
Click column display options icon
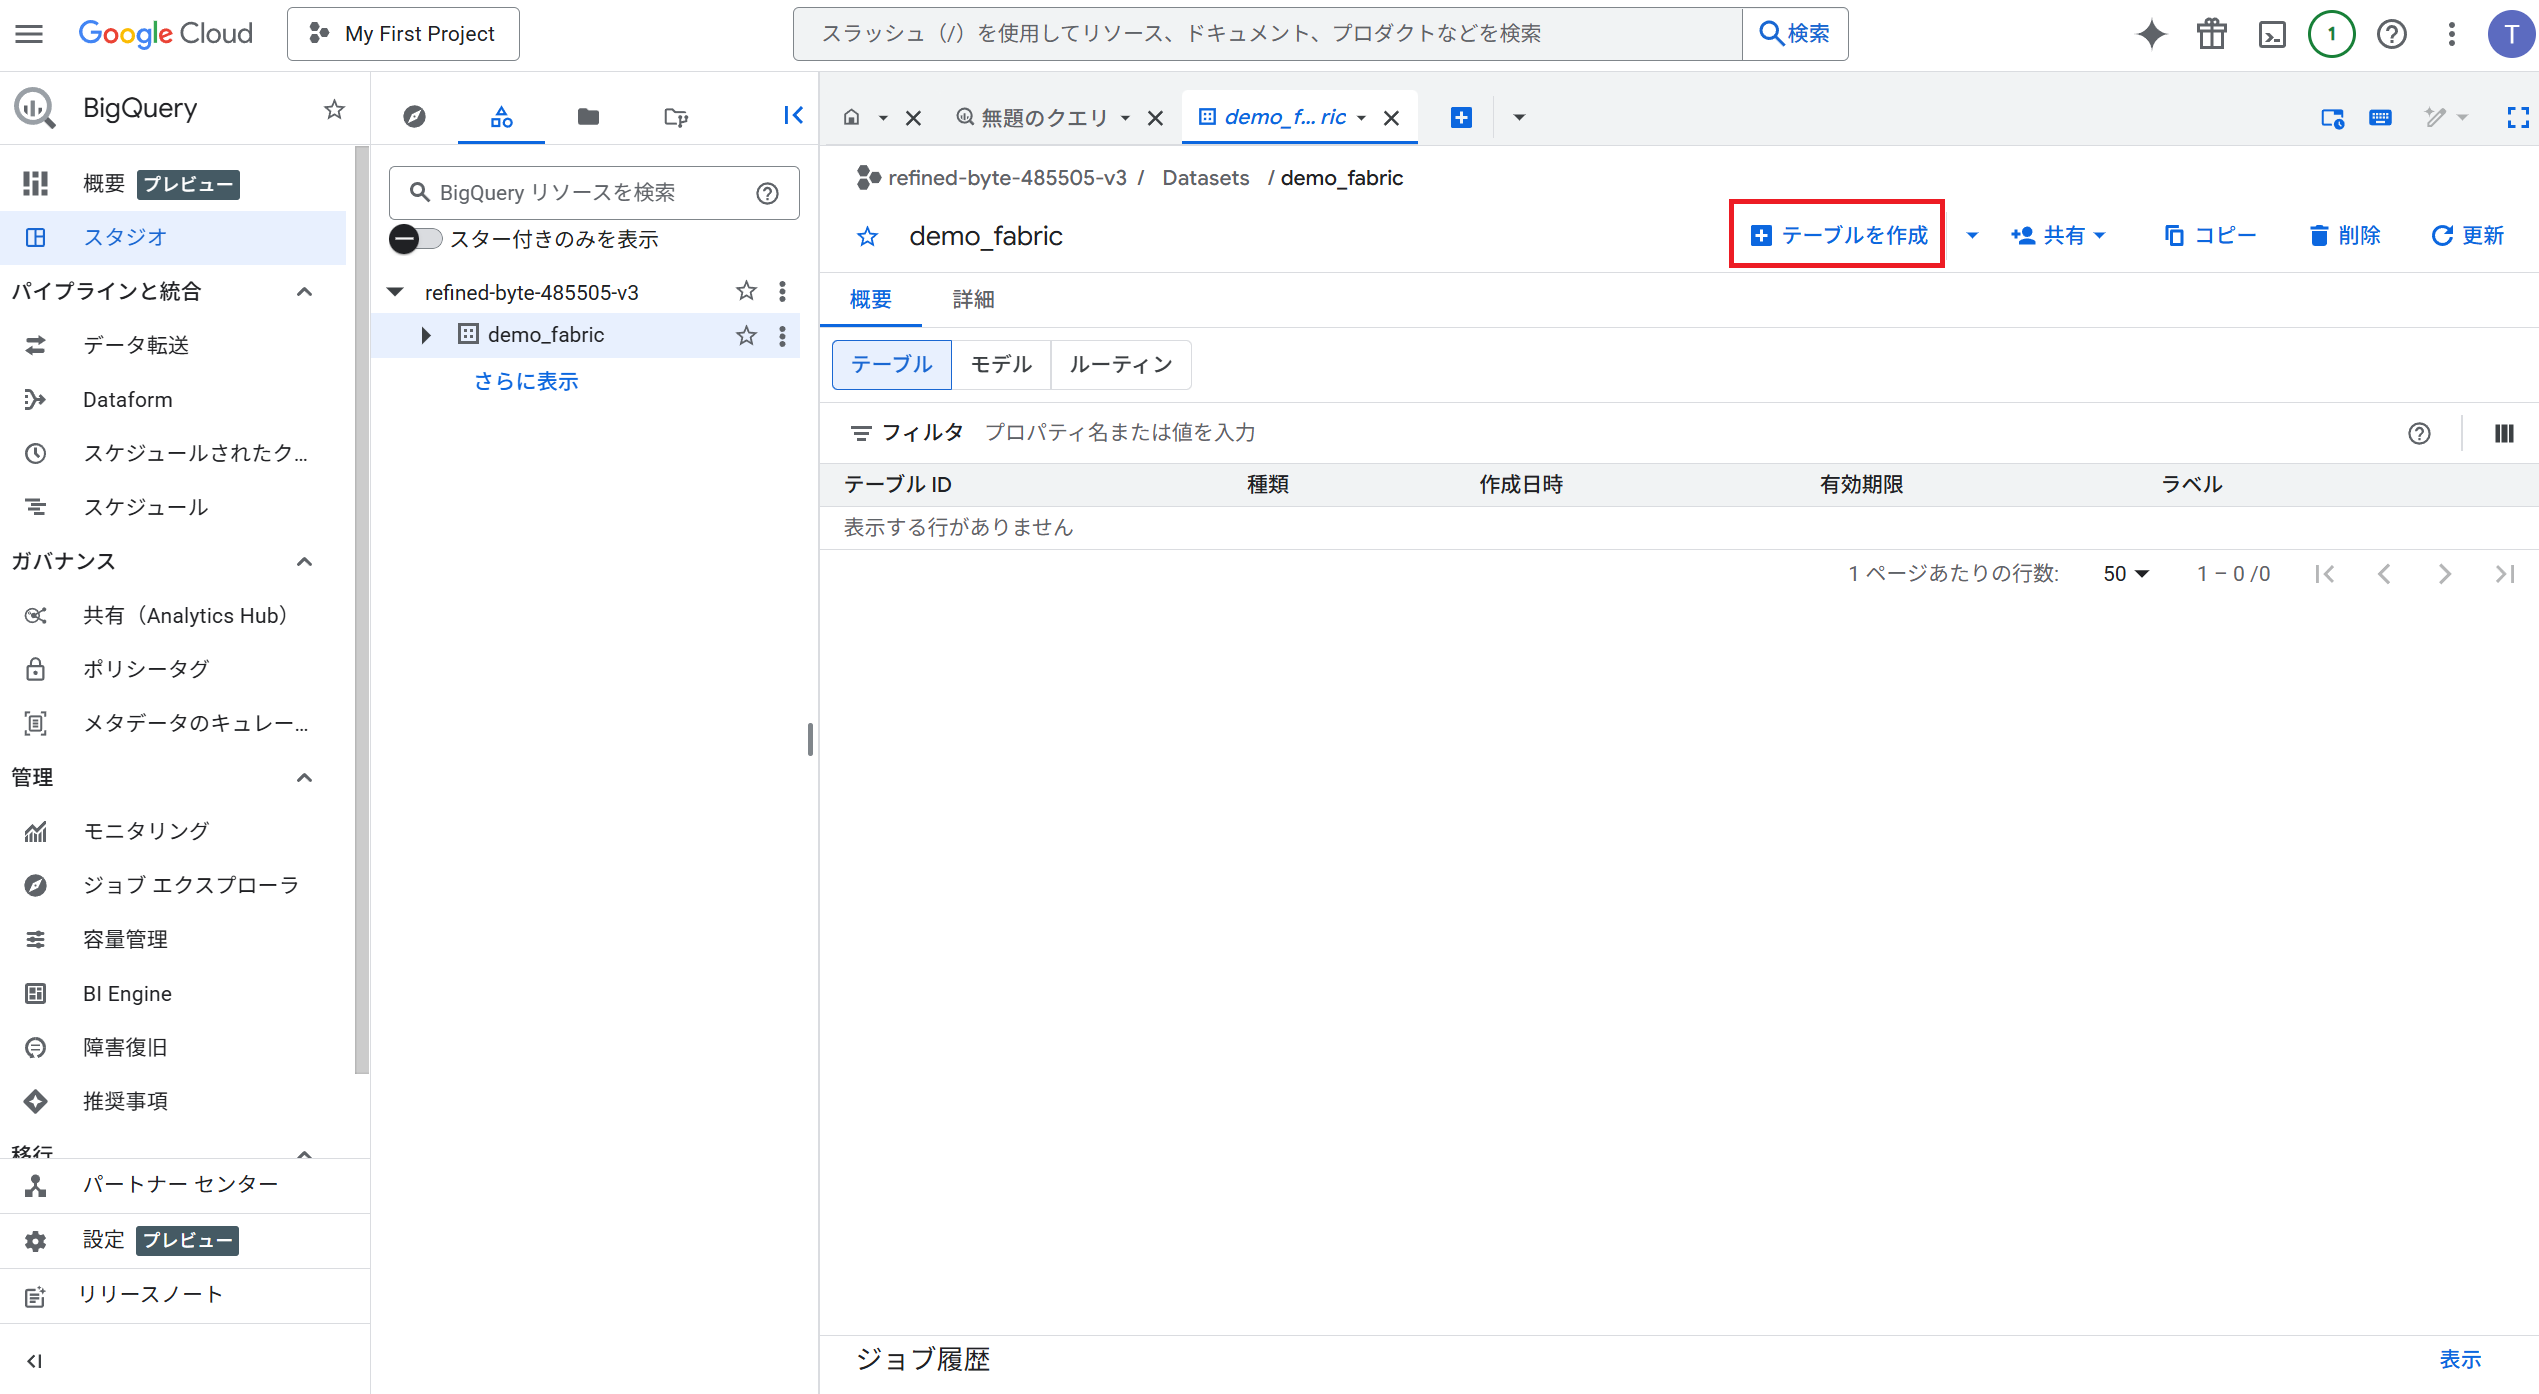pos(2504,433)
